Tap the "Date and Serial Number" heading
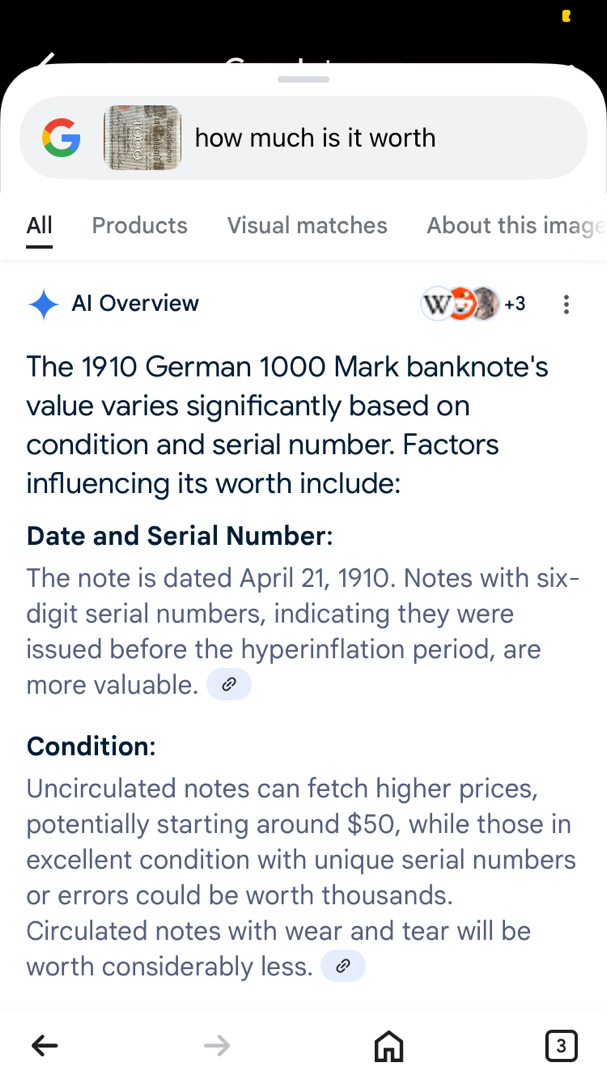The image size is (607, 1080). (179, 536)
